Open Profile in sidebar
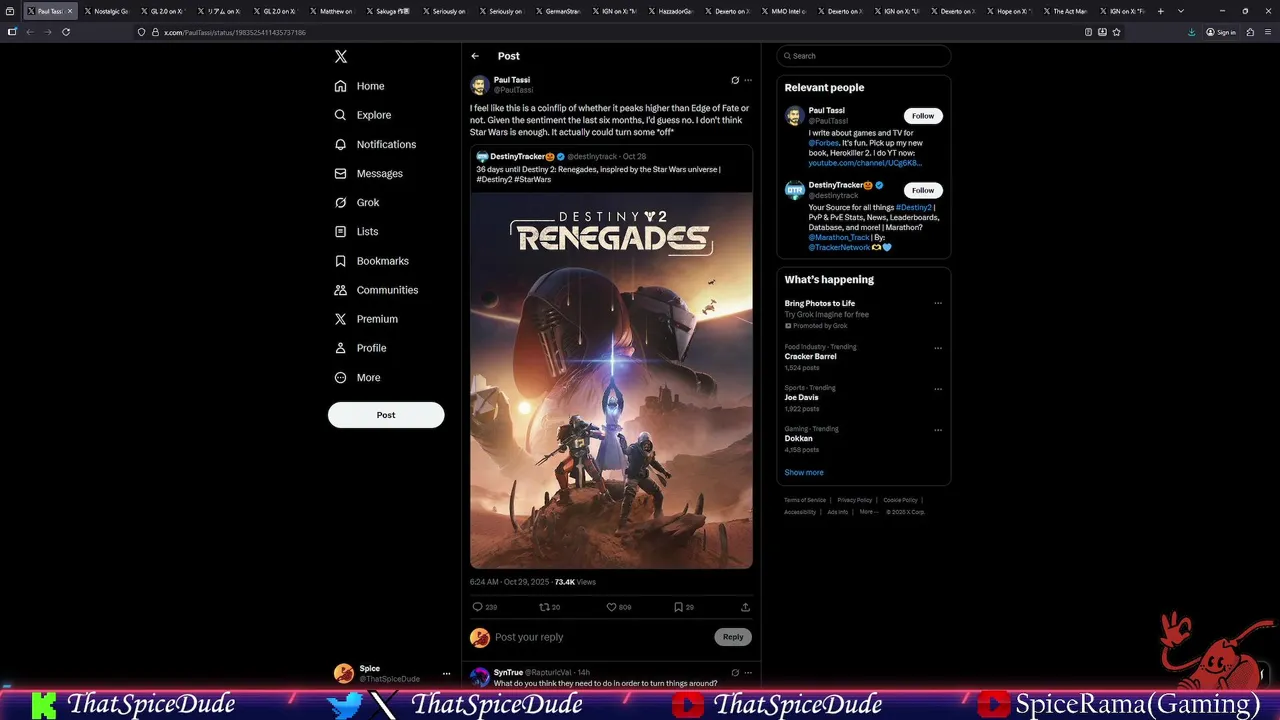The height and width of the screenshot is (720, 1280). tap(360, 348)
